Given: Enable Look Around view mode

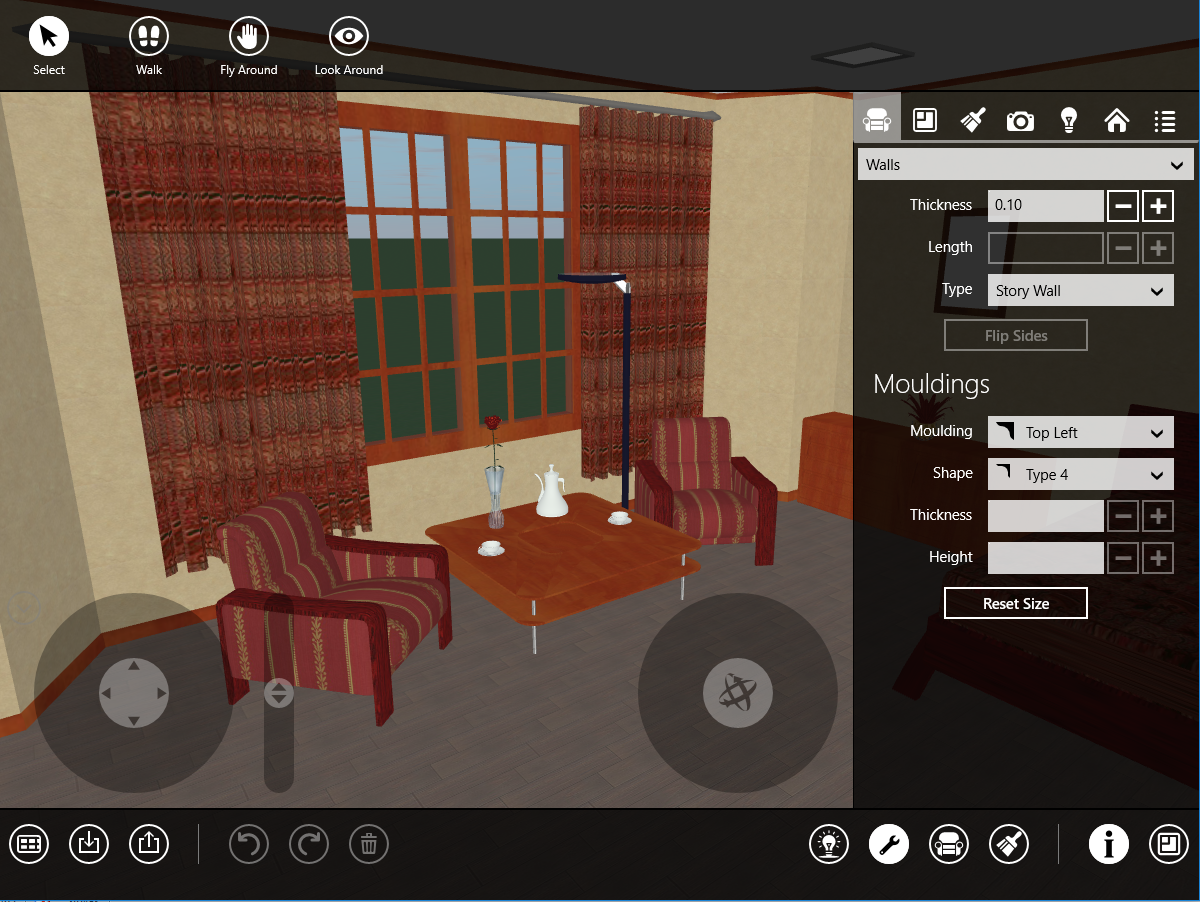Looking at the screenshot, I should (x=349, y=38).
